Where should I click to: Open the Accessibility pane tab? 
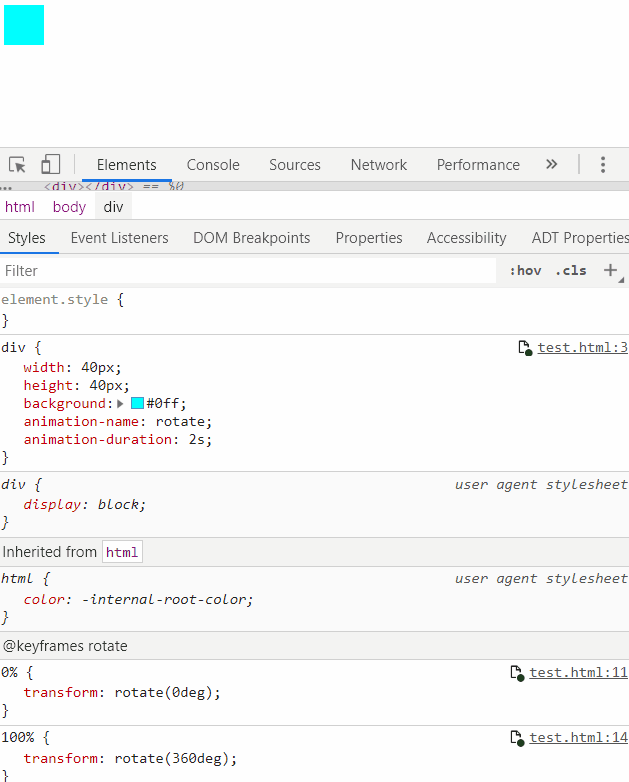467,238
